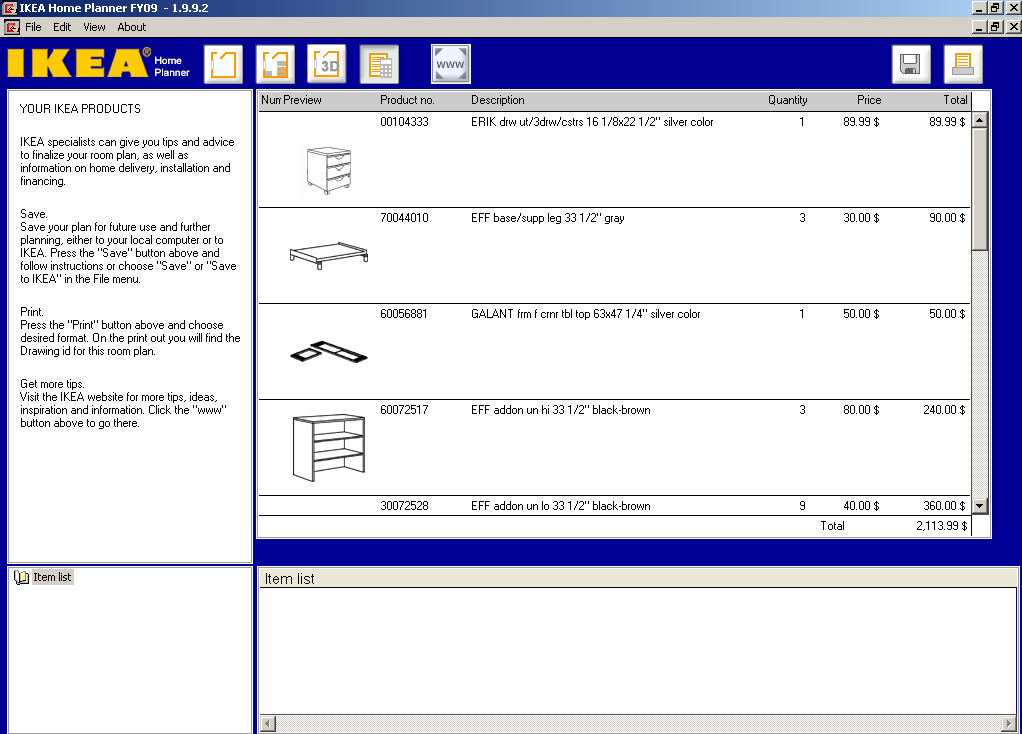This screenshot has height=734, width=1022.
Task: Select product number 70044010
Action: 404,218
